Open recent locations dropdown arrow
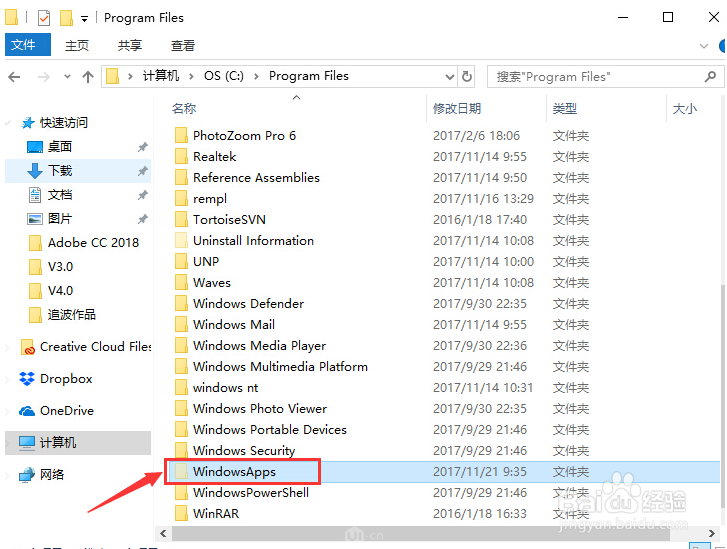Screen dimensions: 727x549 pyautogui.click(x=68, y=77)
